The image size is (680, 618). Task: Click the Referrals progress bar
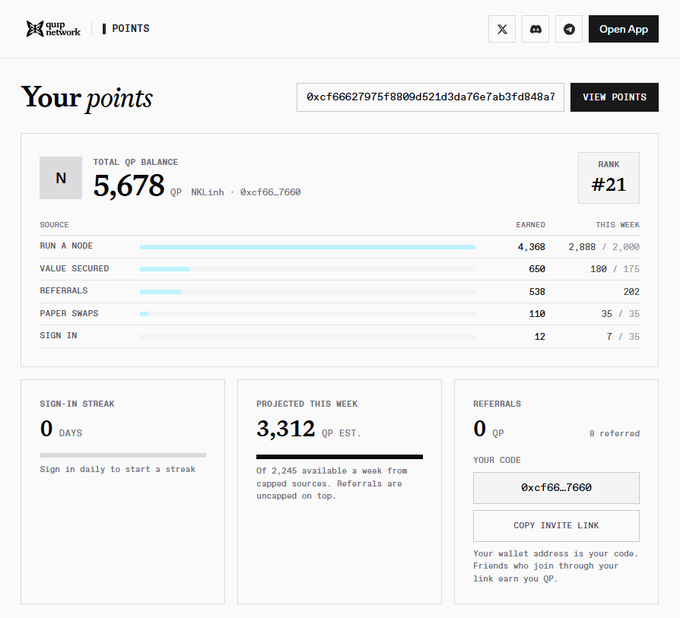[x=307, y=292]
